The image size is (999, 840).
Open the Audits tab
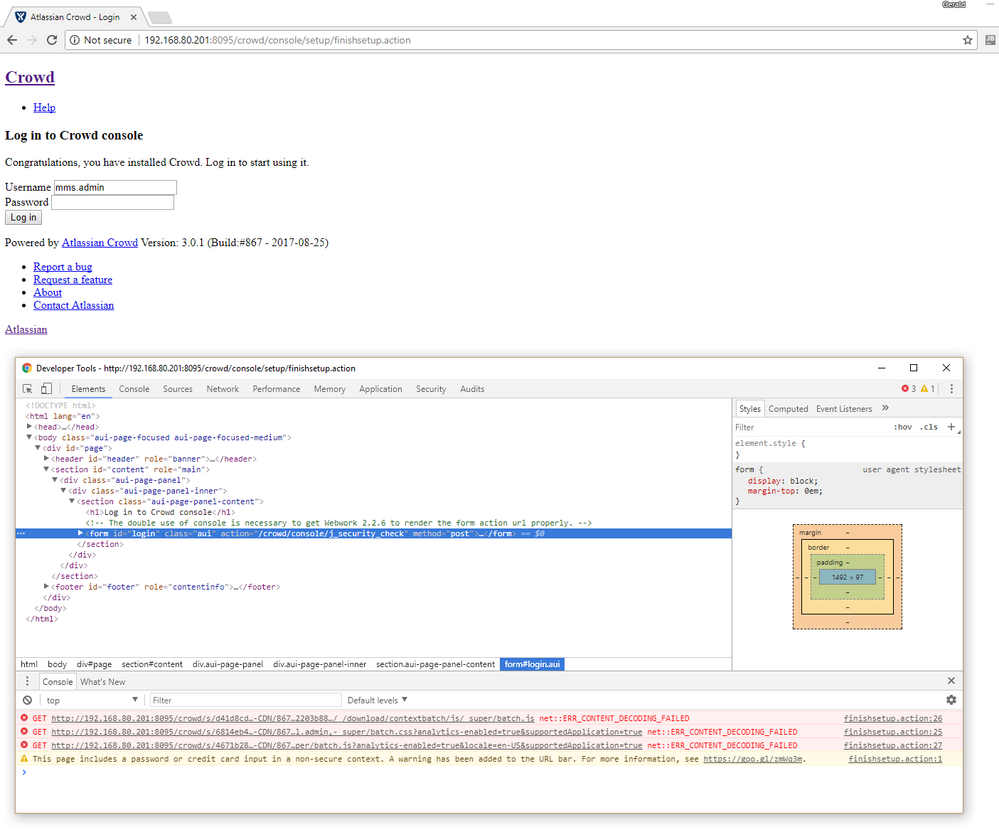[x=472, y=389]
